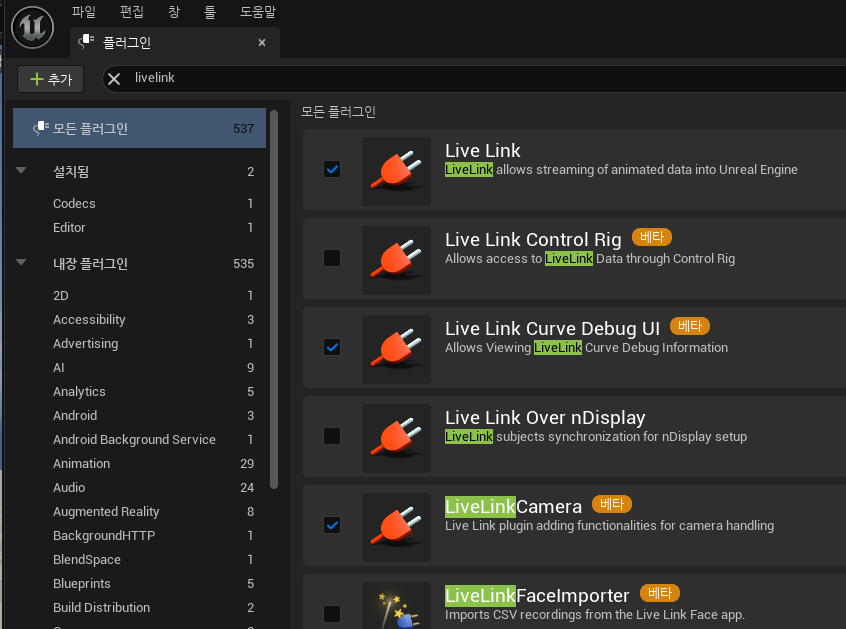Select the Build Distribution category
The width and height of the screenshot is (846, 629).
[x=139, y=607]
